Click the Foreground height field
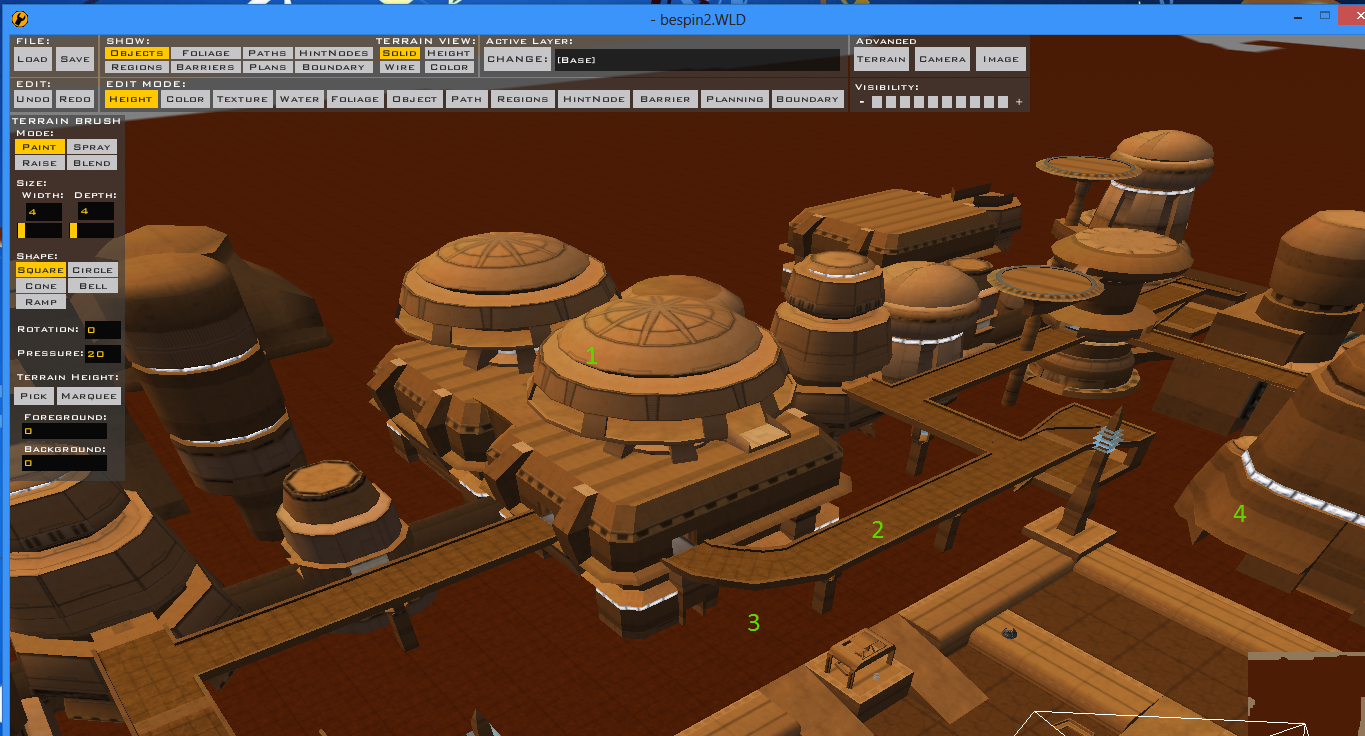Image resolution: width=1365 pixels, height=736 pixels. [64, 431]
